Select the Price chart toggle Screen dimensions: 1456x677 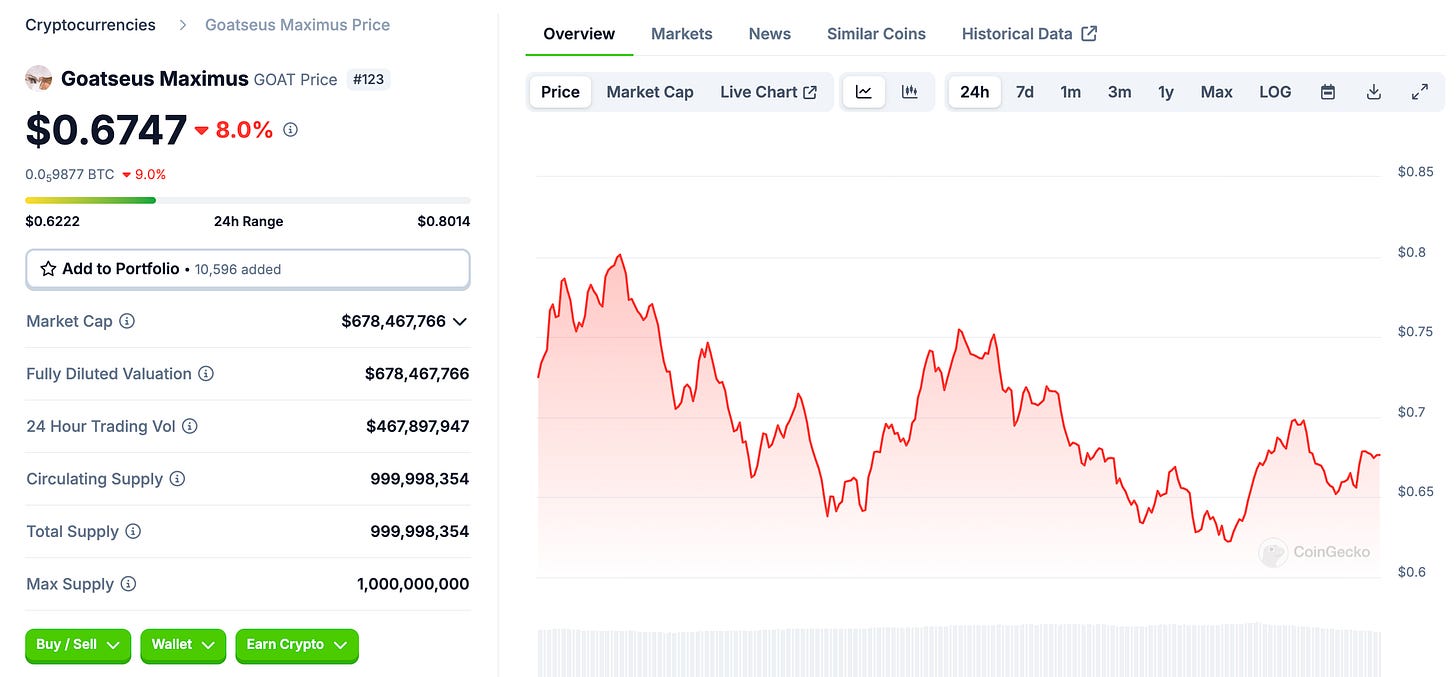(x=560, y=92)
